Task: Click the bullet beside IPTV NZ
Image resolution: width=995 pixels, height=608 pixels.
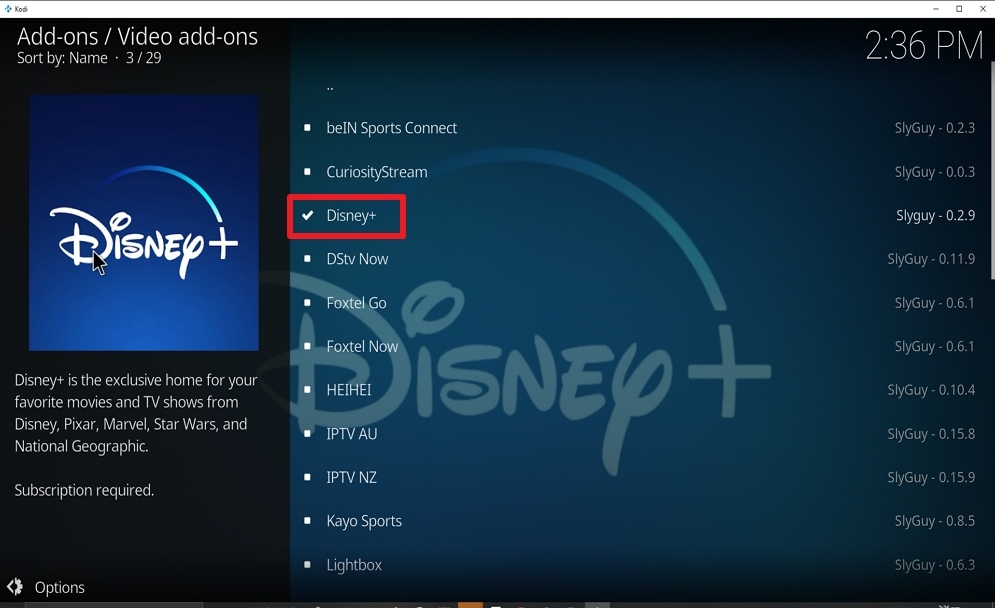Action: click(308, 477)
